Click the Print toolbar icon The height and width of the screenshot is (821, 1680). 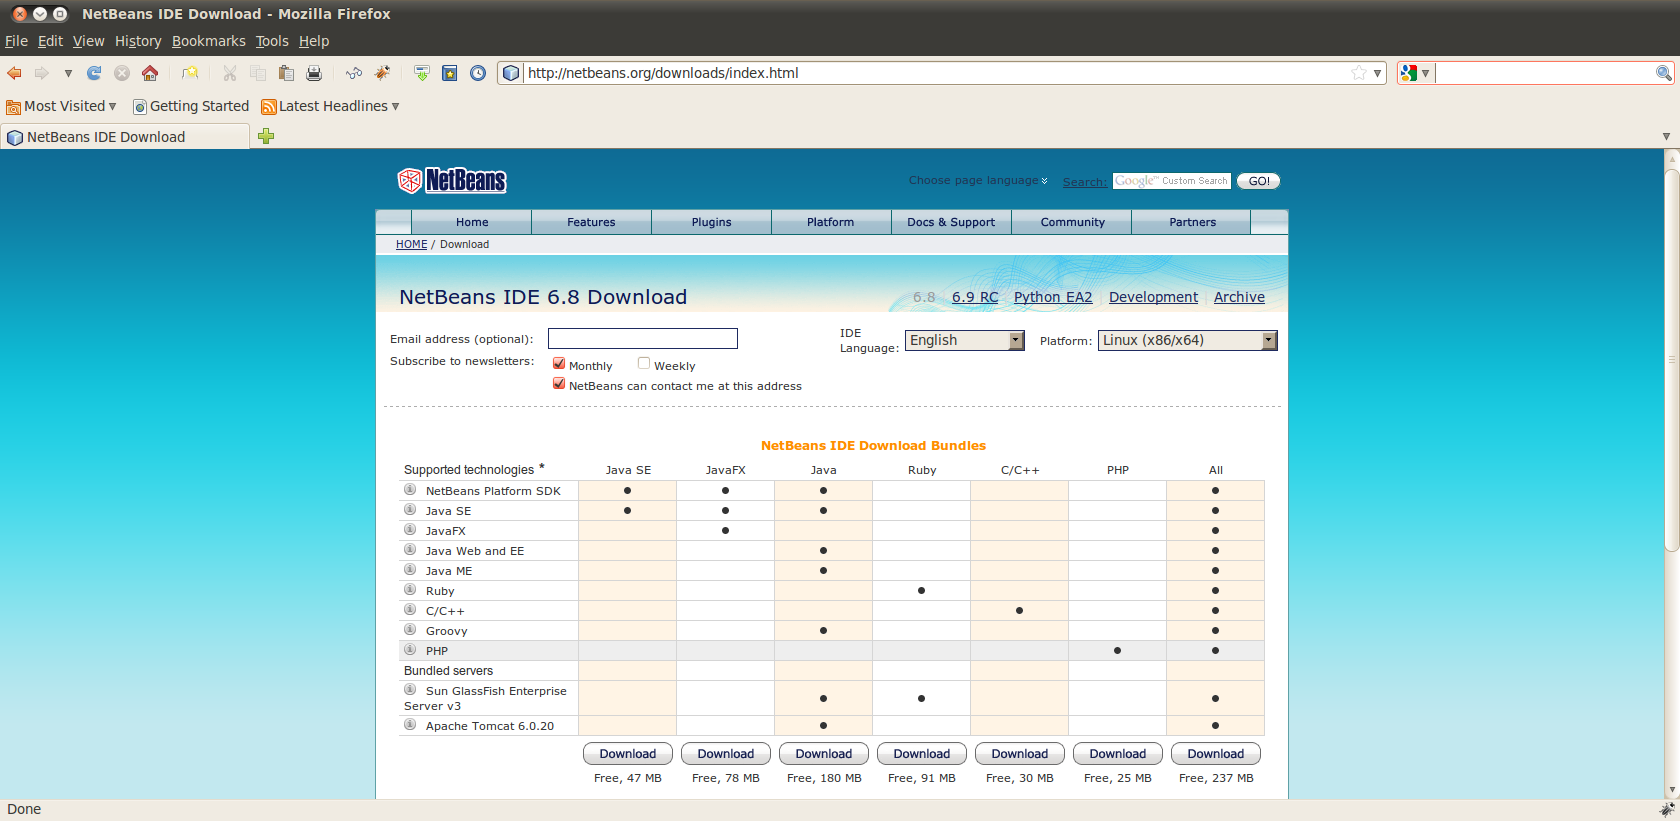pos(314,73)
